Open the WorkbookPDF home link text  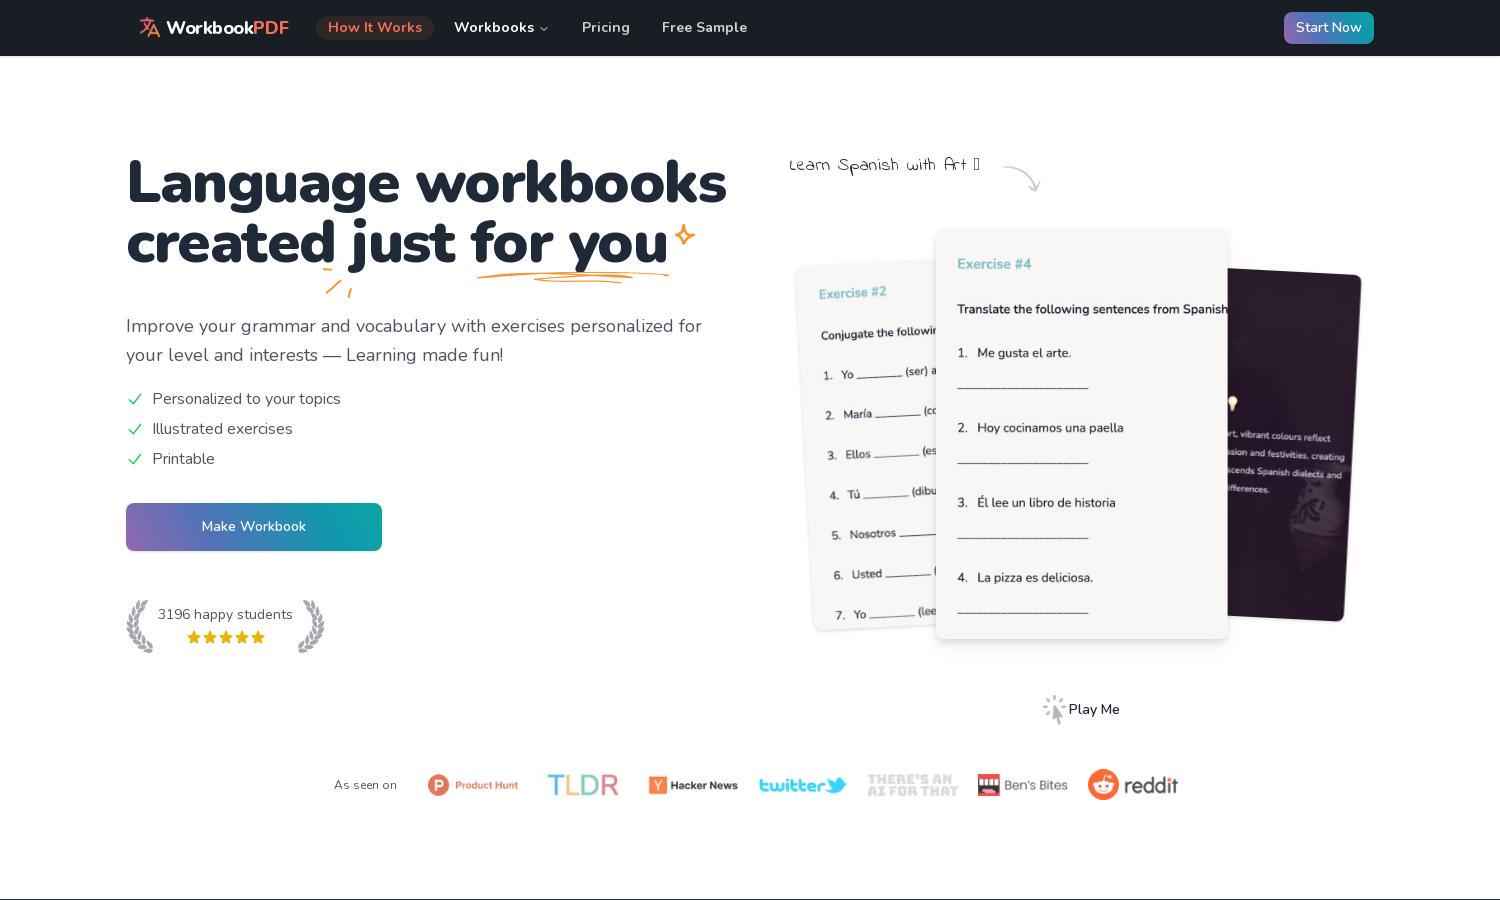tap(227, 28)
